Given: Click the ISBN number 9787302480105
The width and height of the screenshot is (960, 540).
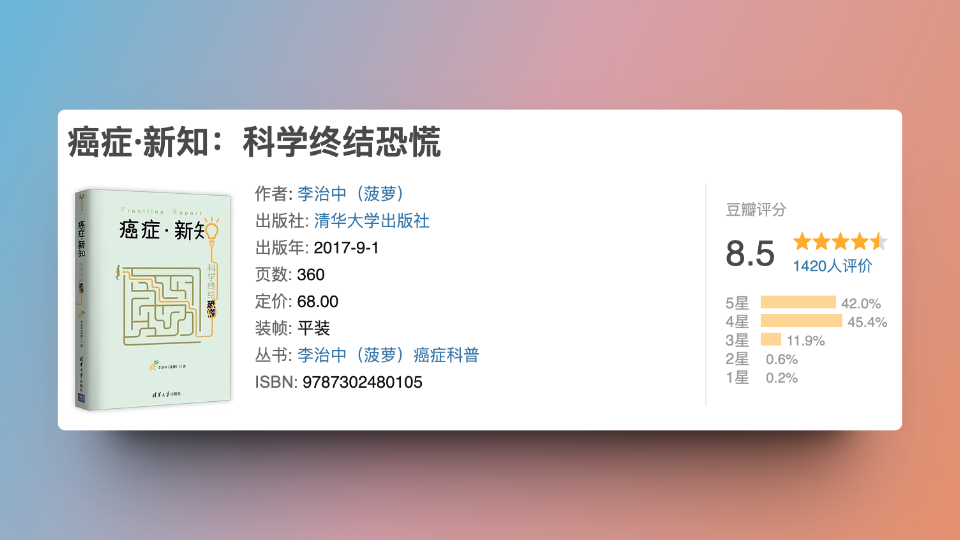Looking at the screenshot, I should (x=362, y=382).
